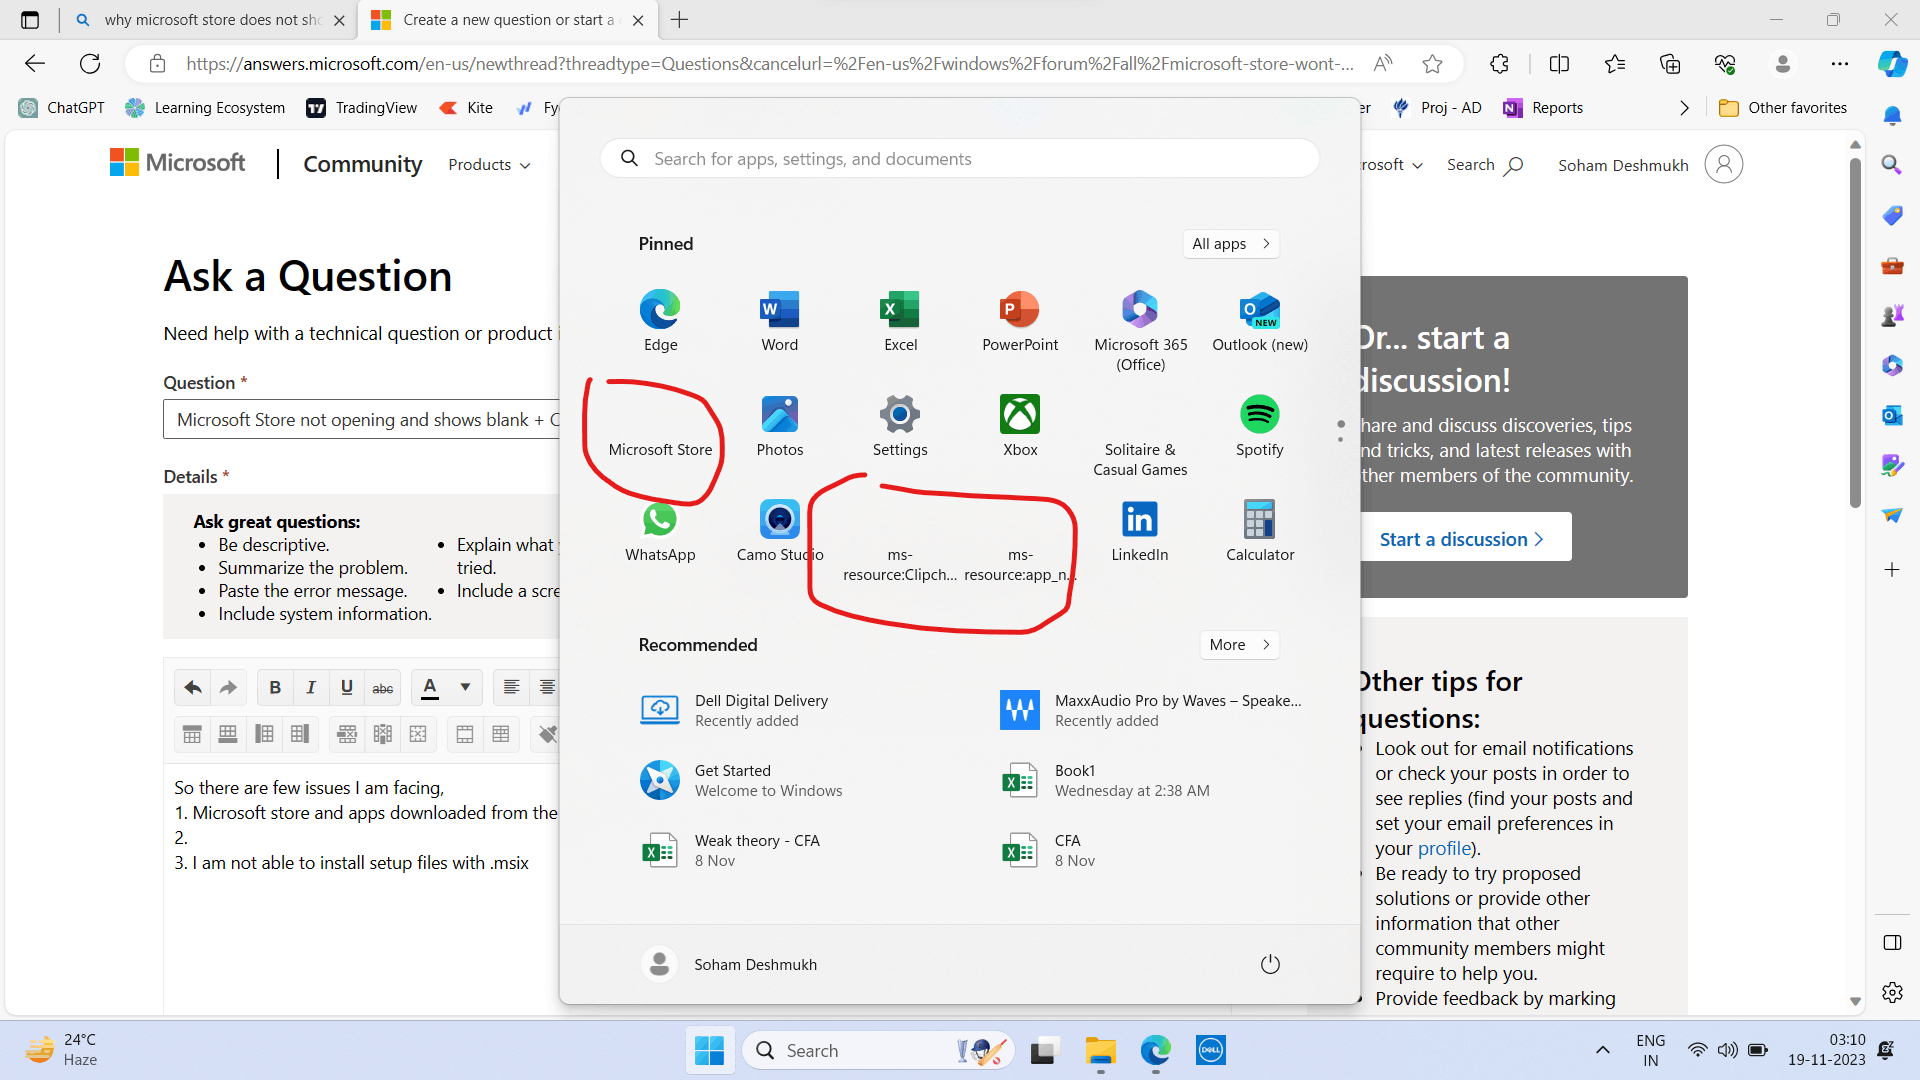Click the power button icon
1920x1080 pixels.
point(1269,964)
